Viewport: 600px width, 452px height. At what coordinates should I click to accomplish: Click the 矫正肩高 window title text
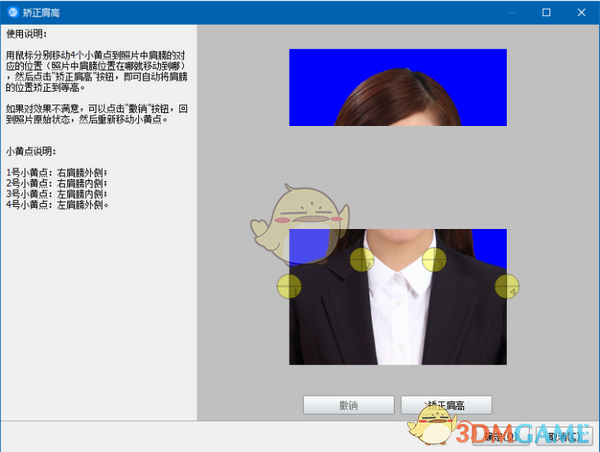click(40, 12)
